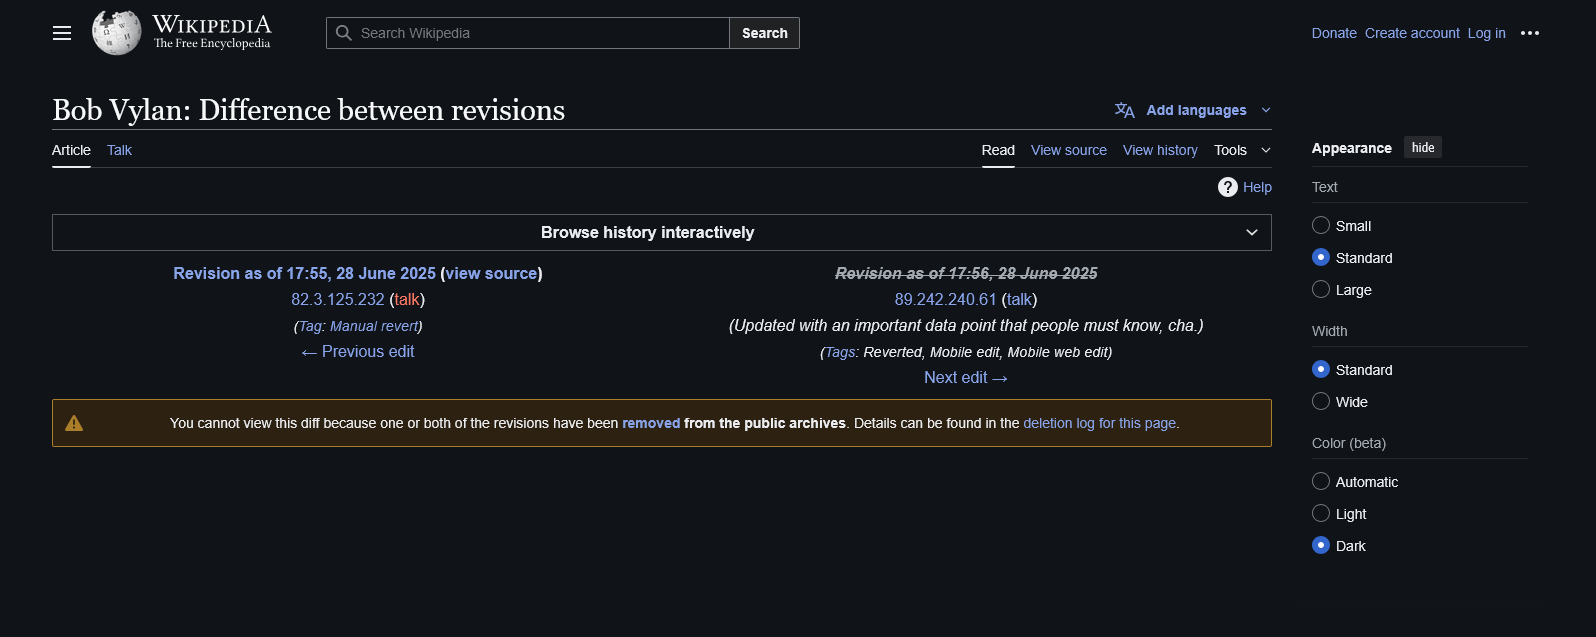Screen dimensions: 1596x637
Task: Open the View source tab
Action: point(1069,150)
